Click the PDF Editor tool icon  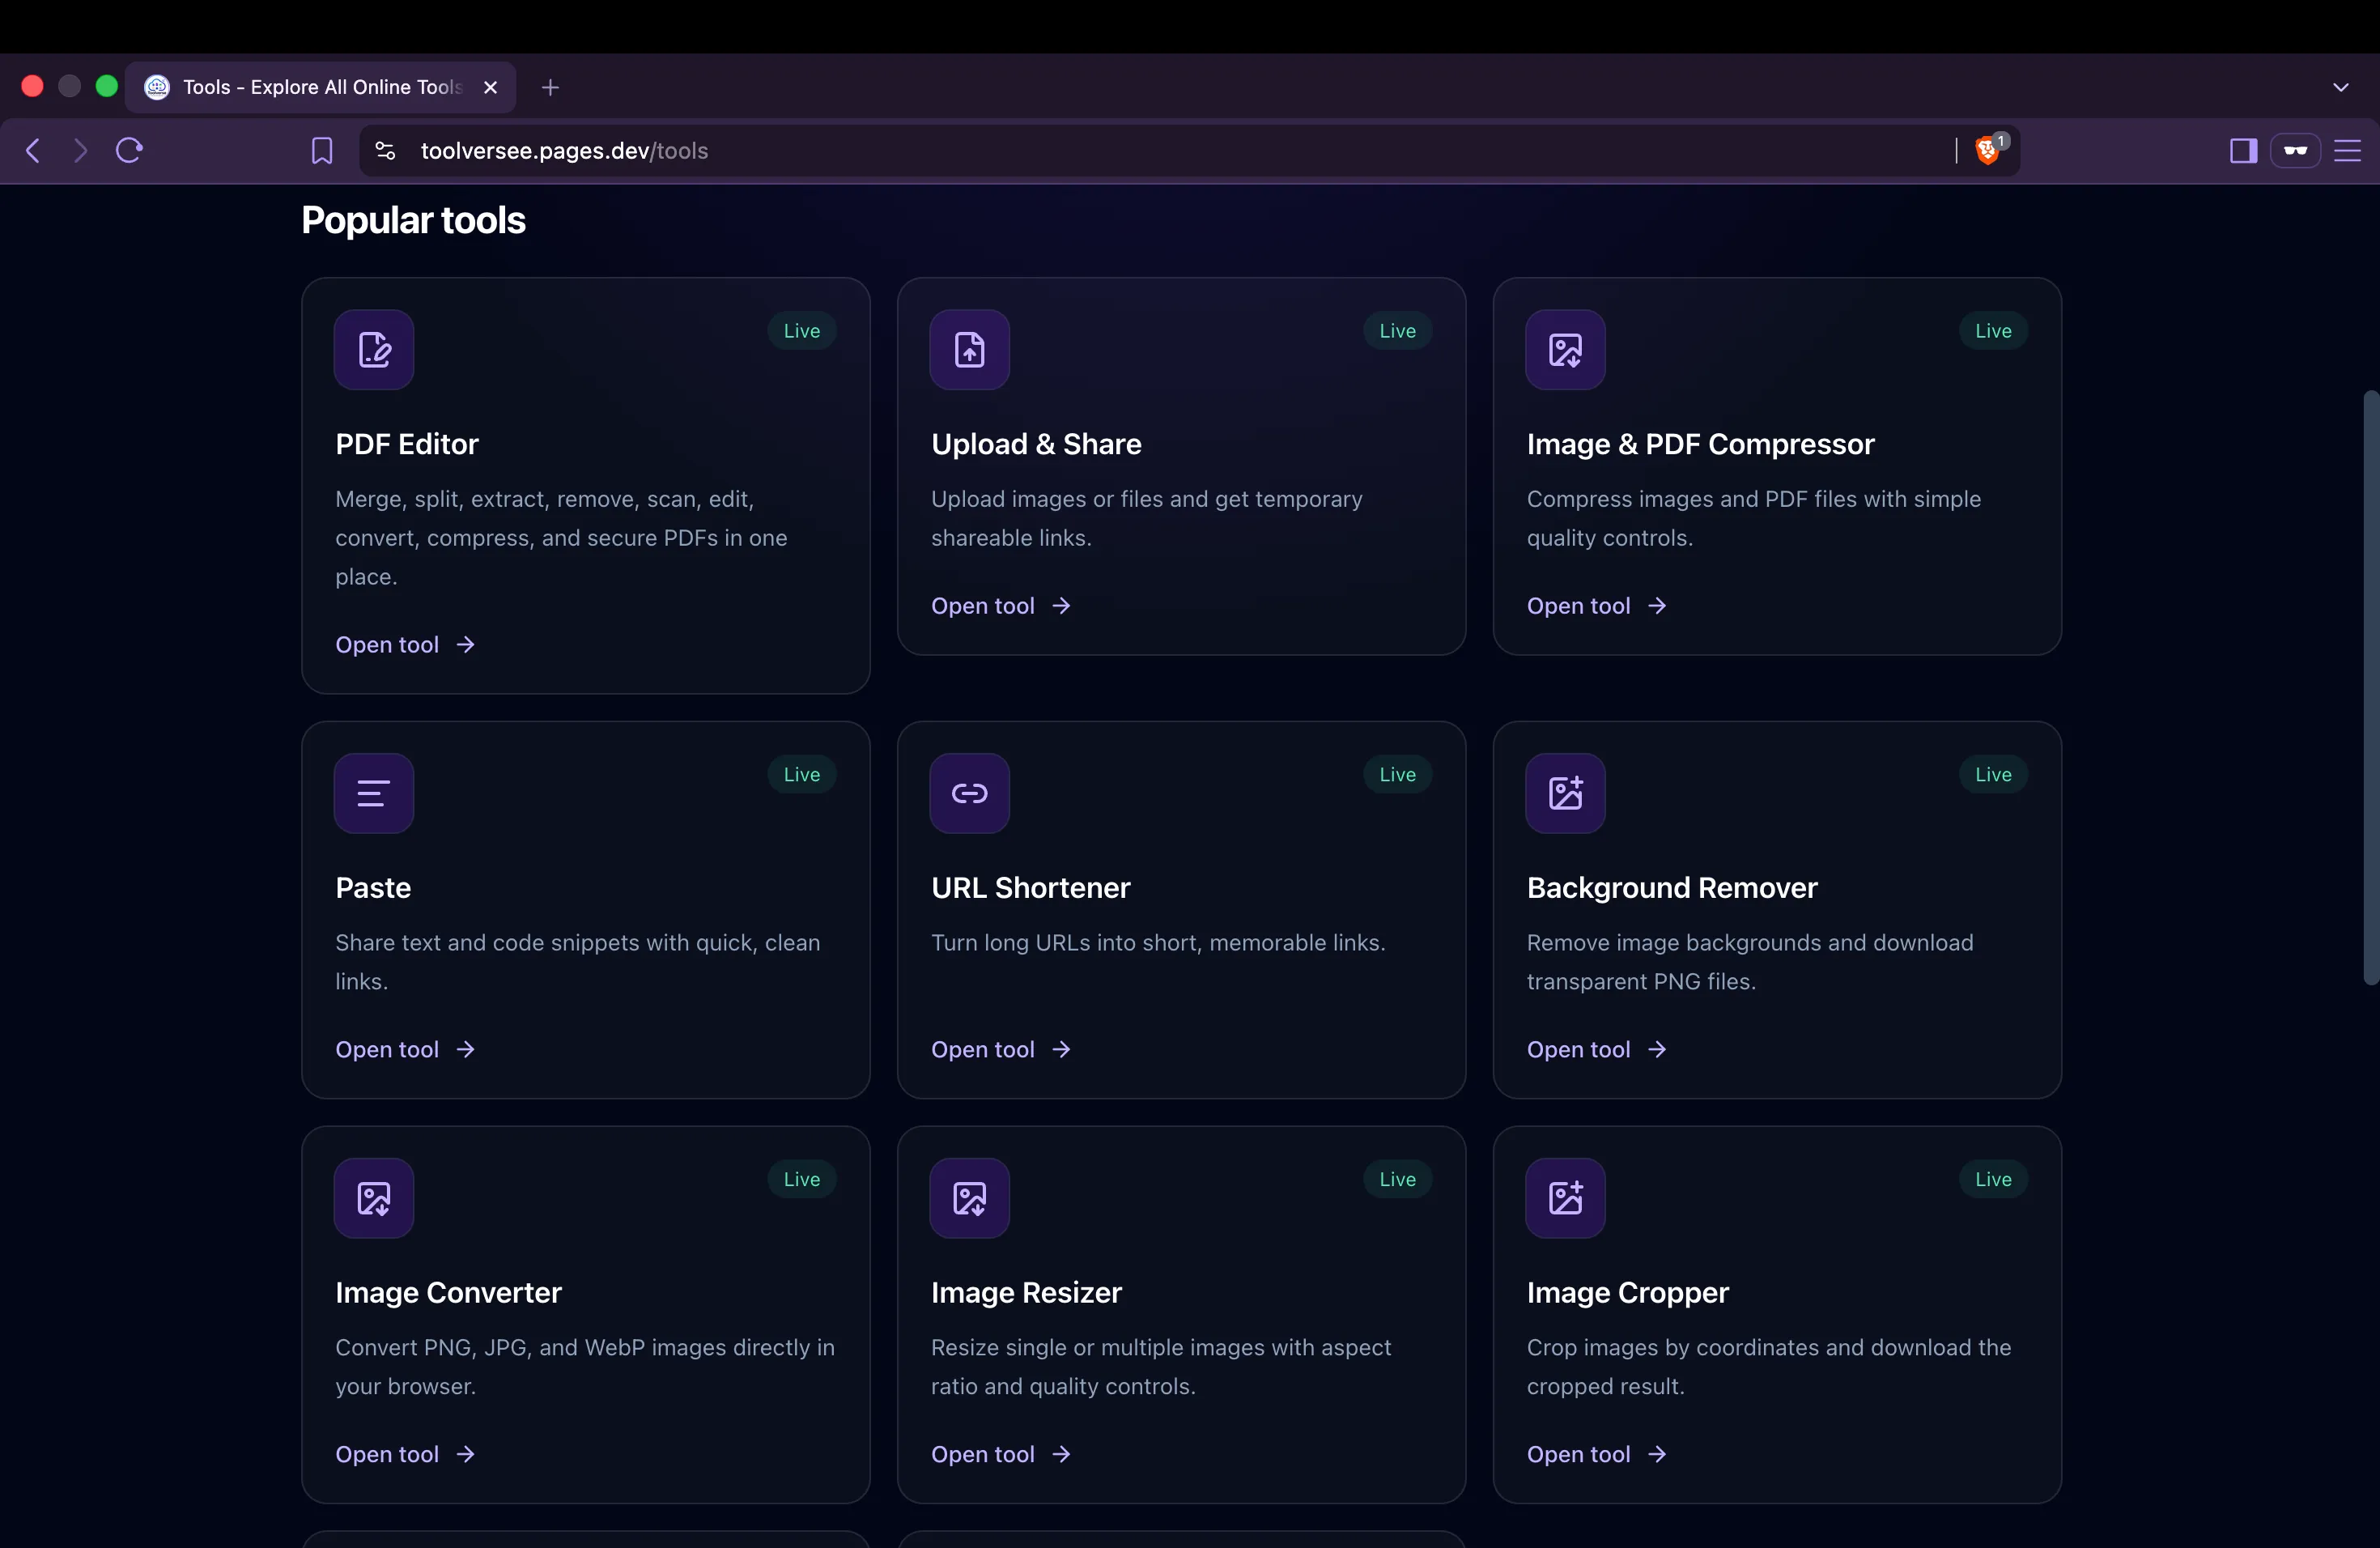click(x=374, y=350)
